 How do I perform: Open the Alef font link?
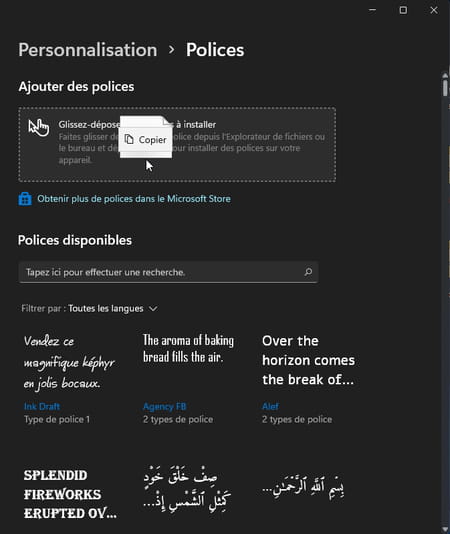tap(270, 406)
